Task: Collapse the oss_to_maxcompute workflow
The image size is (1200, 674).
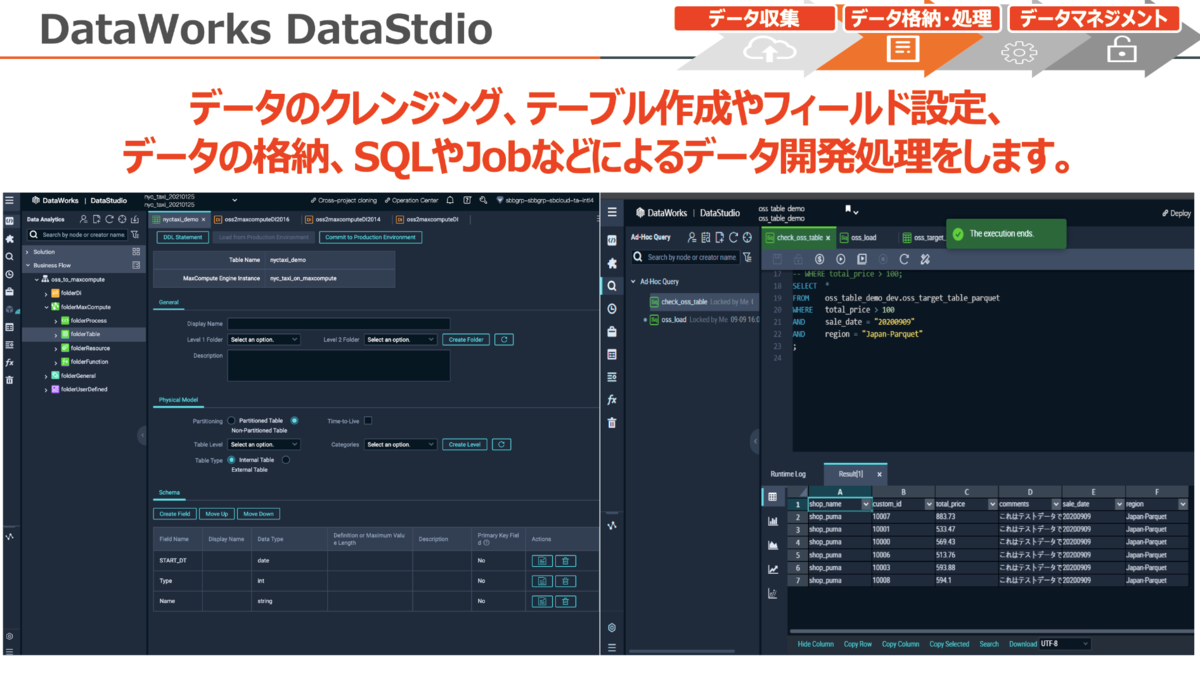Action: click(x=36, y=279)
